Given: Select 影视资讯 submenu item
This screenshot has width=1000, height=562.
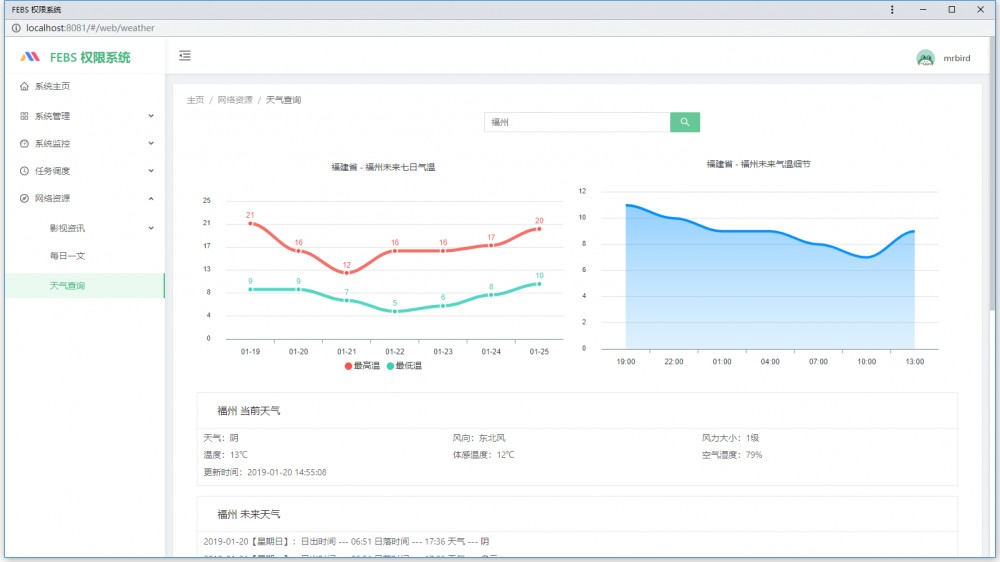Looking at the screenshot, I should click(x=67, y=228).
